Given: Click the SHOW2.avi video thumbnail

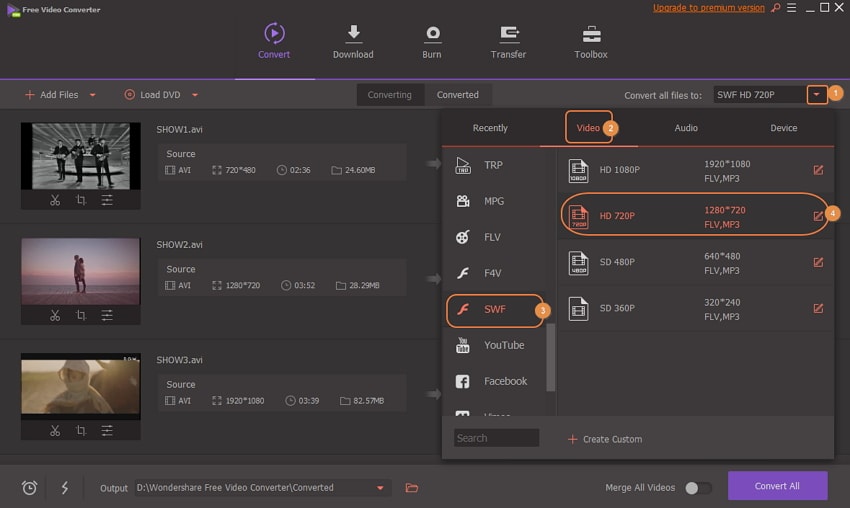Looking at the screenshot, I should 81,272.
